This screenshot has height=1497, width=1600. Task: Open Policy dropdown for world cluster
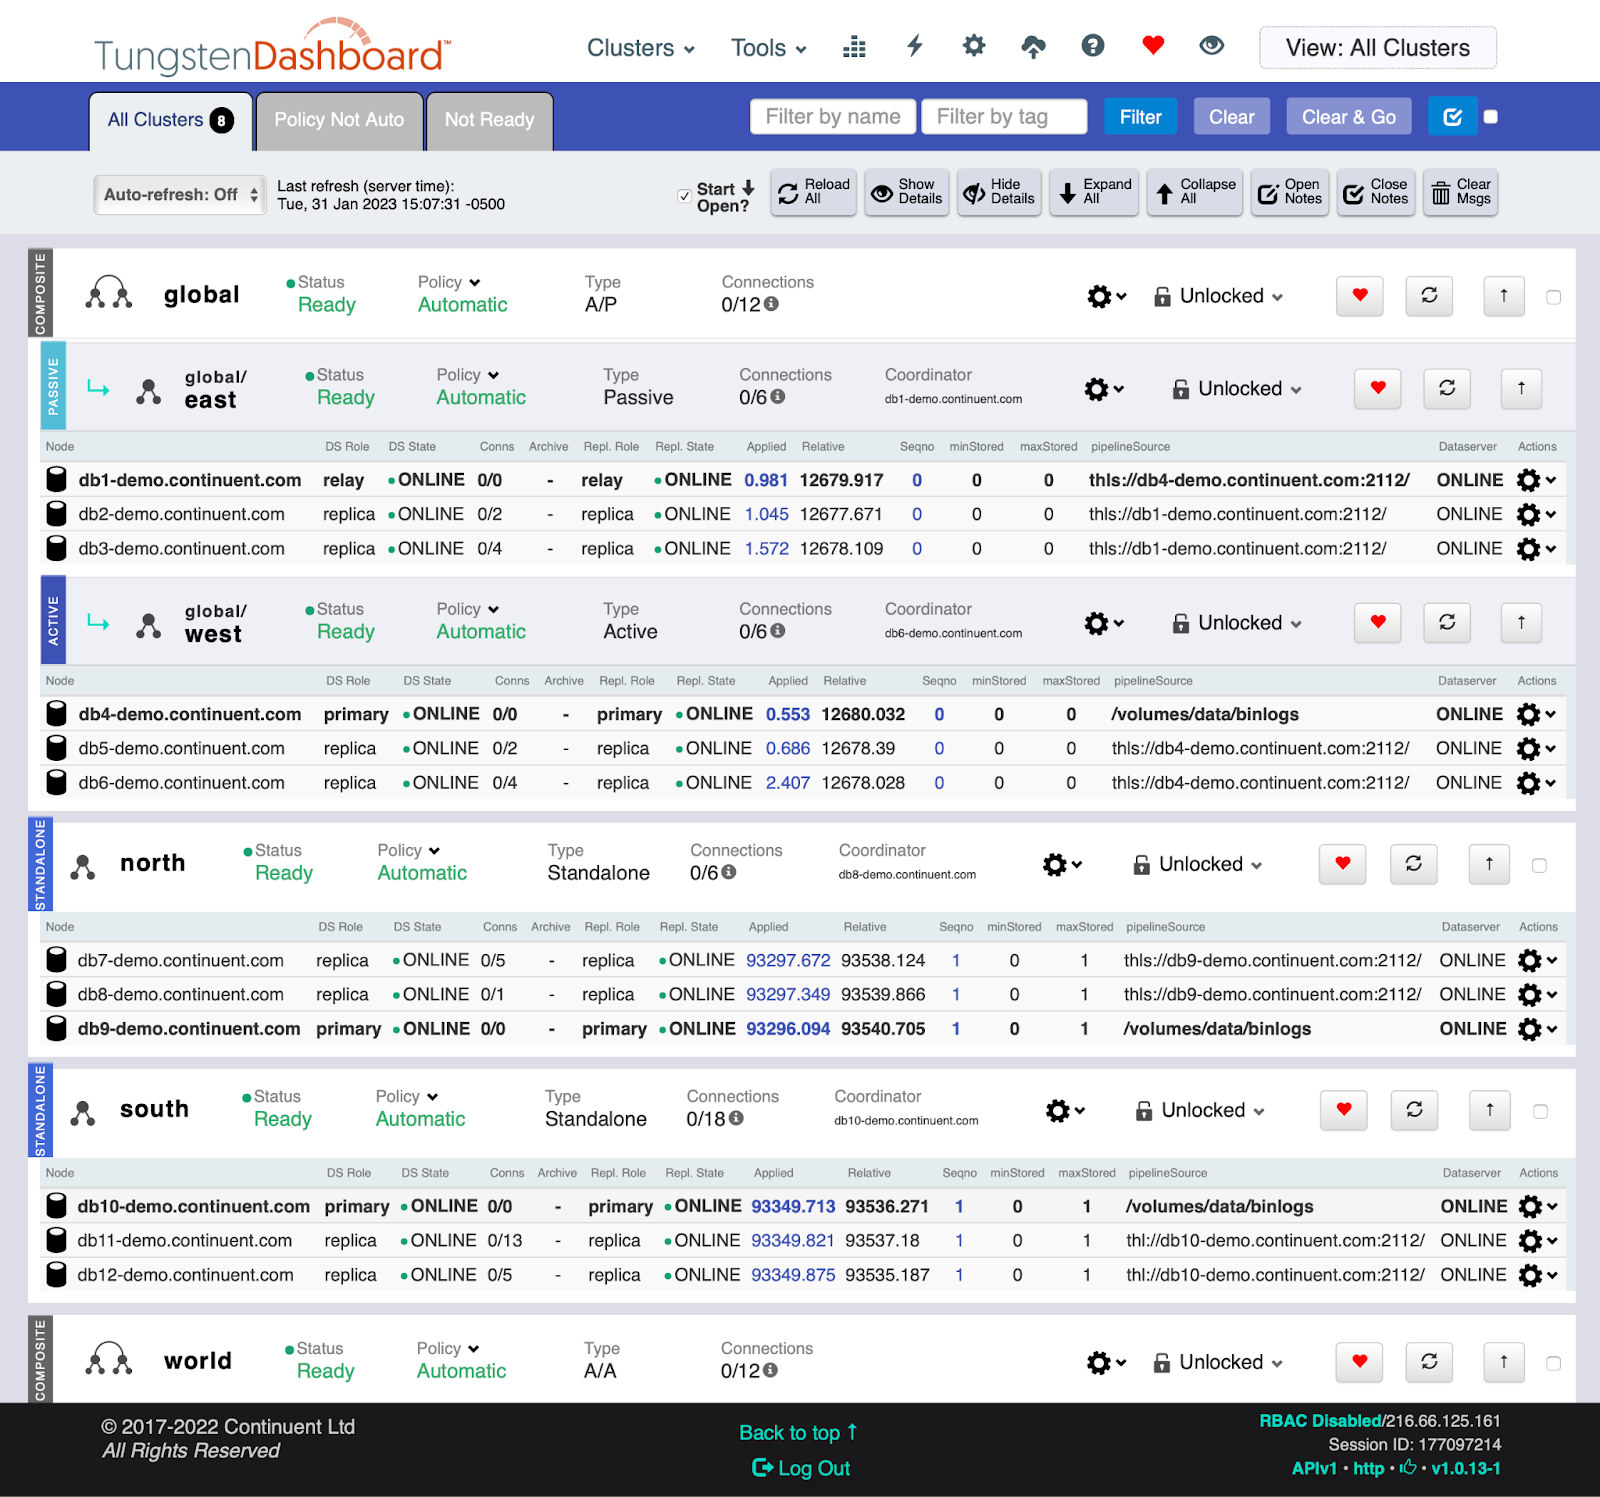click(448, 1348)
